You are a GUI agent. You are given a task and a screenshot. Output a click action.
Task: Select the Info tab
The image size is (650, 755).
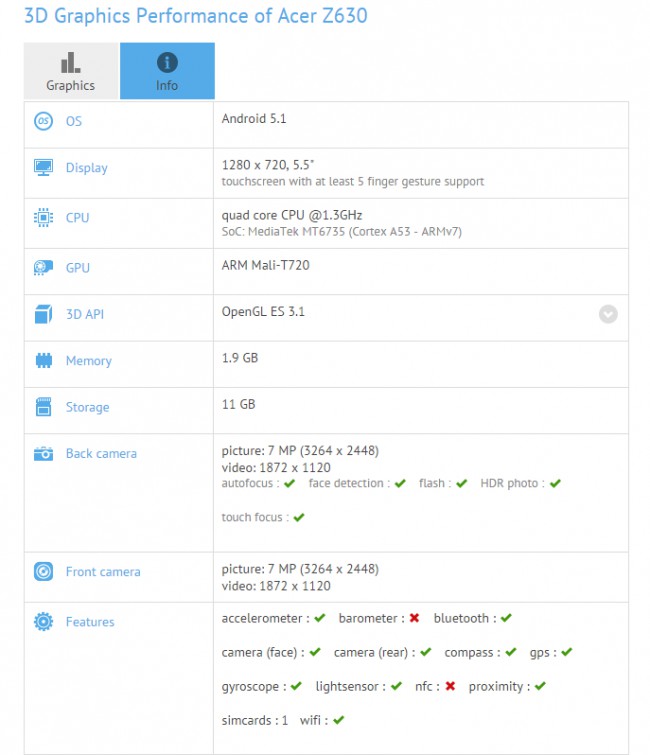tap(167, 71)
